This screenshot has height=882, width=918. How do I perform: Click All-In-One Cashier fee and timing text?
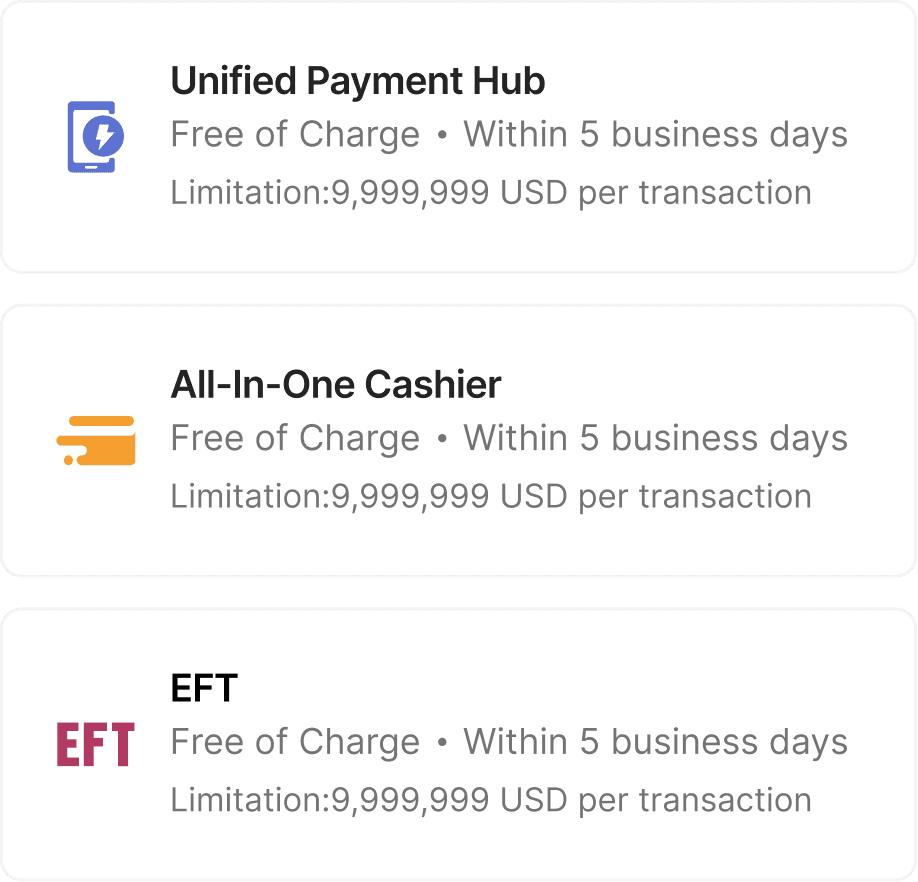(509, 438)
